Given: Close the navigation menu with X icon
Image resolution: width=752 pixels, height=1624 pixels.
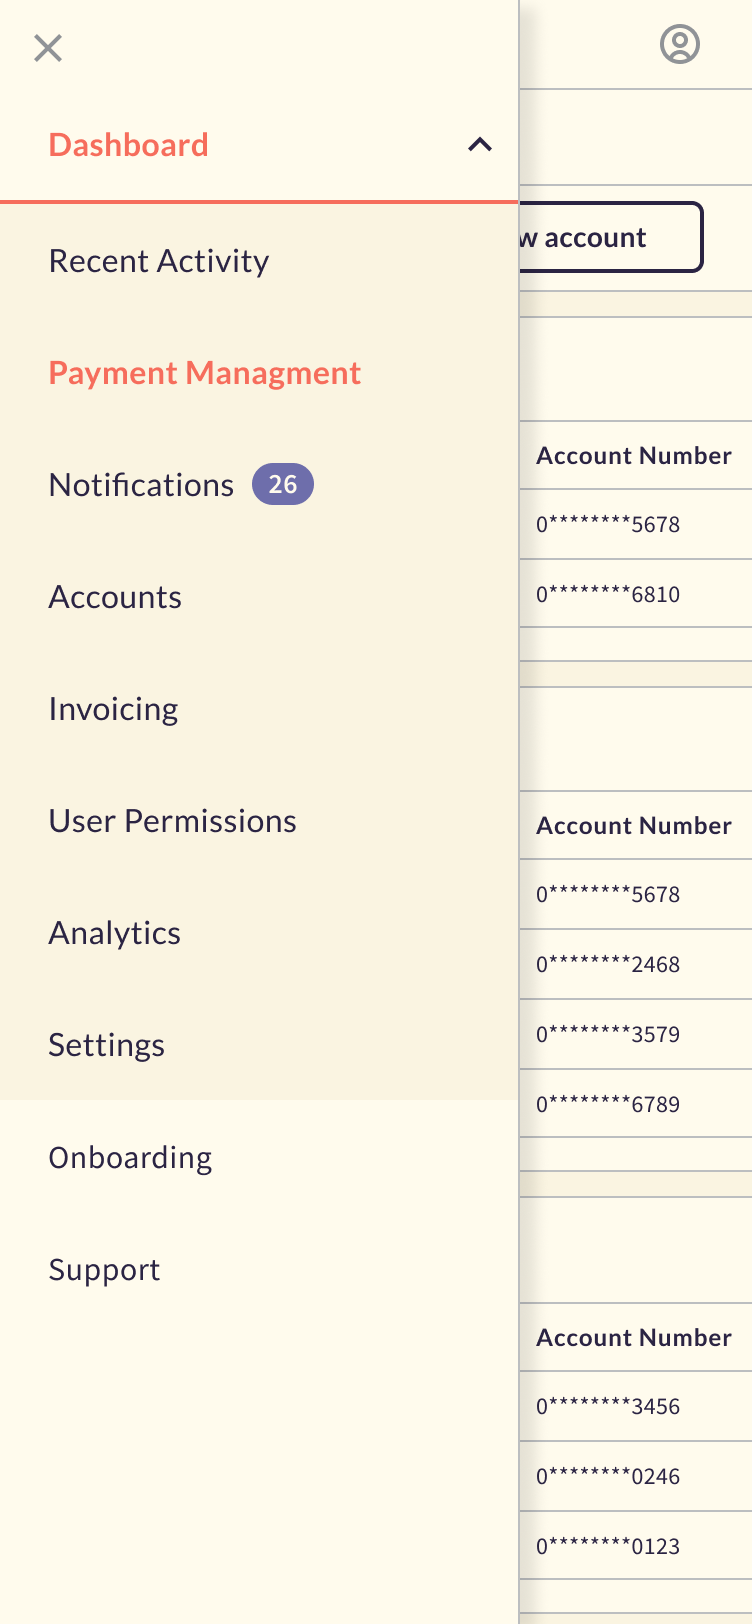Looking at the screenshot, I should [48, 48].
